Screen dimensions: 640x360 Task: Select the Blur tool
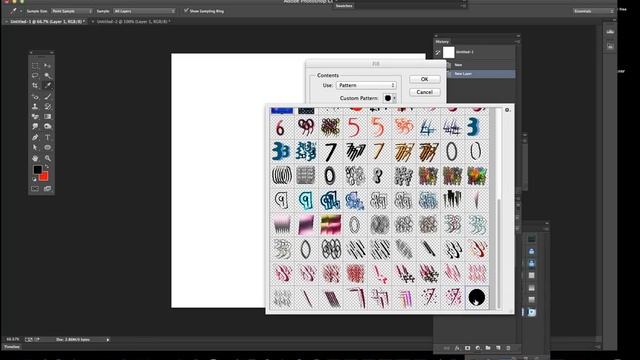35,127
